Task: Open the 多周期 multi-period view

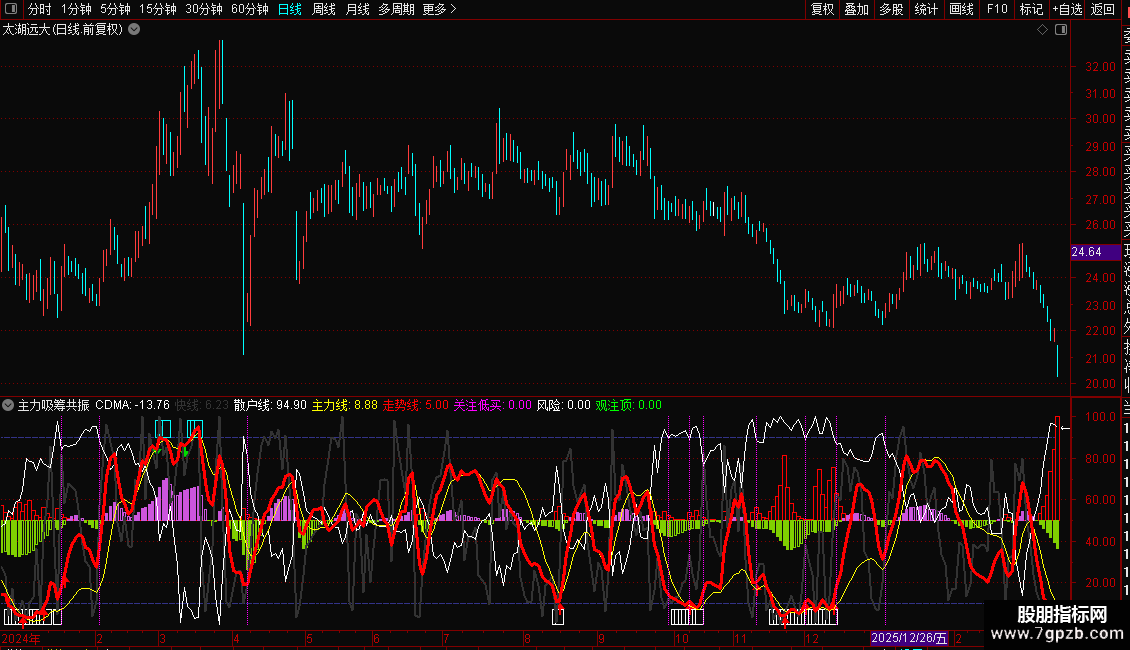Action: click(x=396, y=9)
